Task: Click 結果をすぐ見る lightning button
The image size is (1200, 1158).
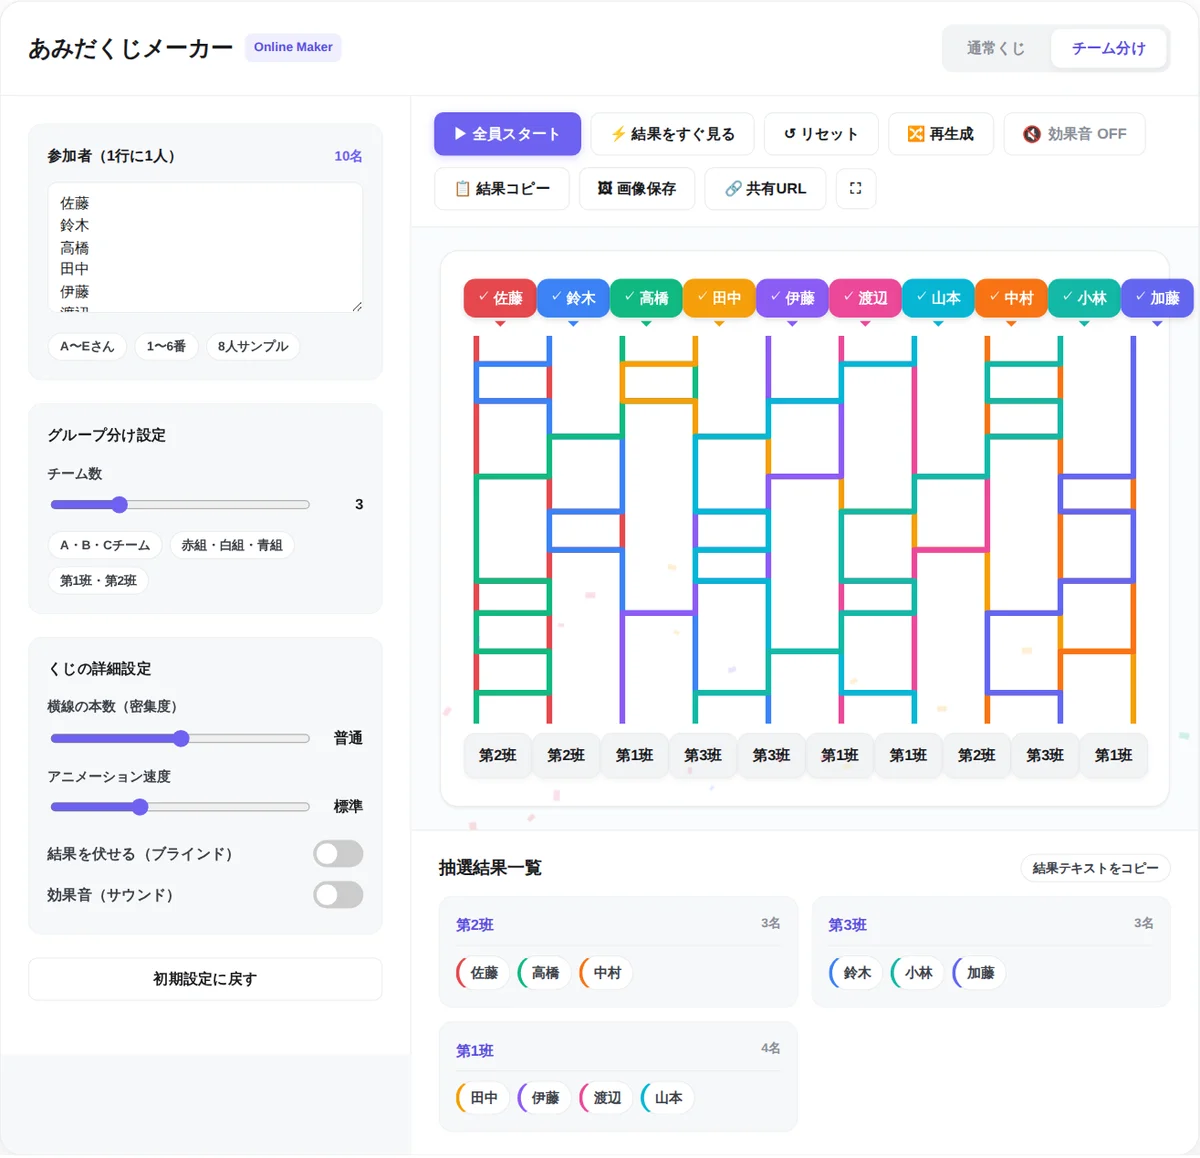Action: point(673,134)
